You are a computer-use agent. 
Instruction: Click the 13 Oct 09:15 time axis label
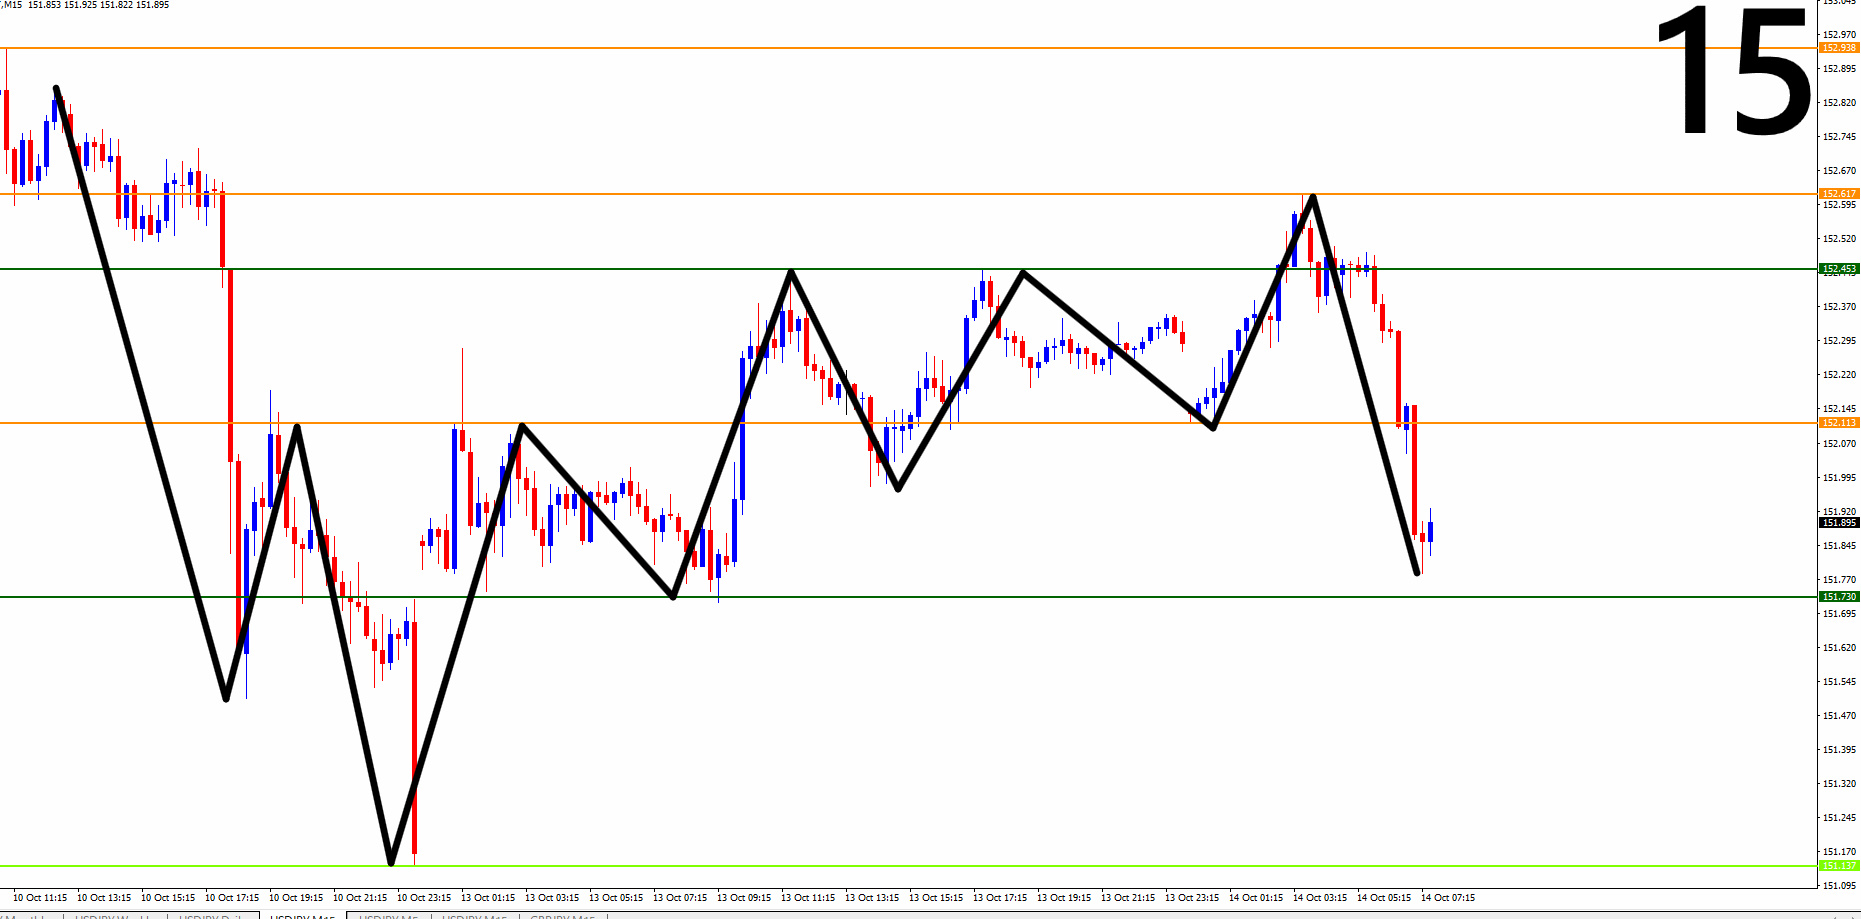coord(744,898)
